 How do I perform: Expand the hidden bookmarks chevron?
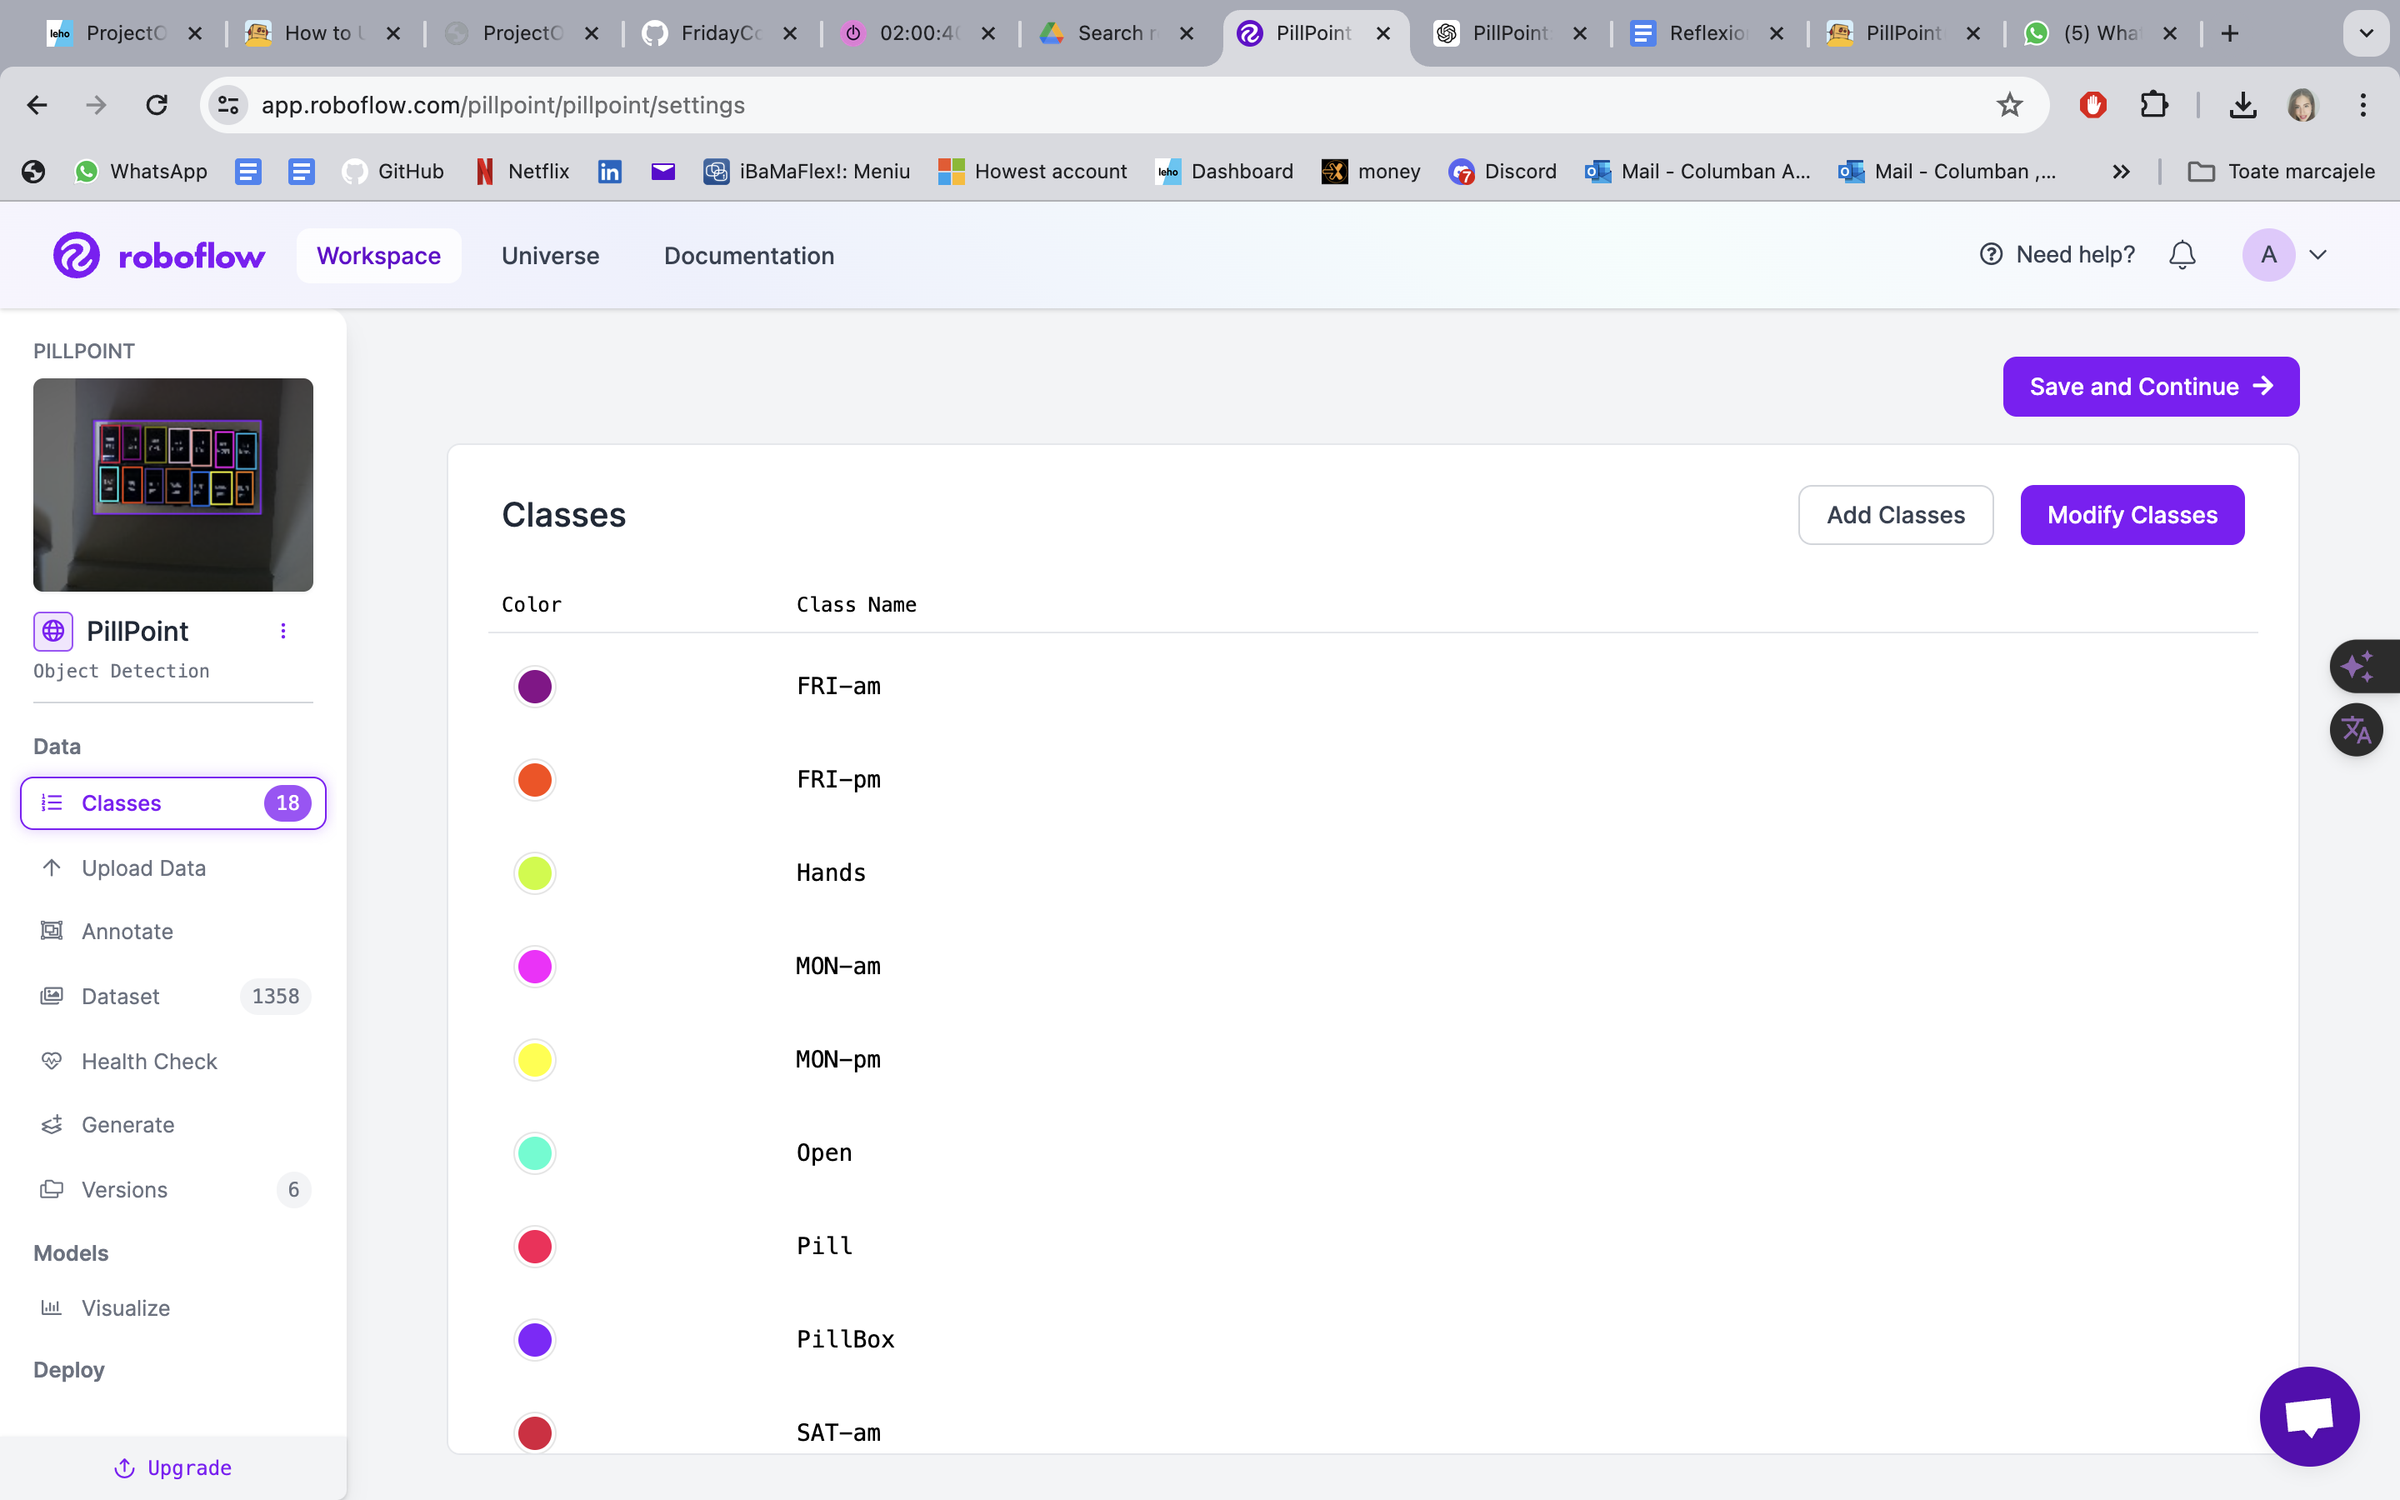[2120, 172]
